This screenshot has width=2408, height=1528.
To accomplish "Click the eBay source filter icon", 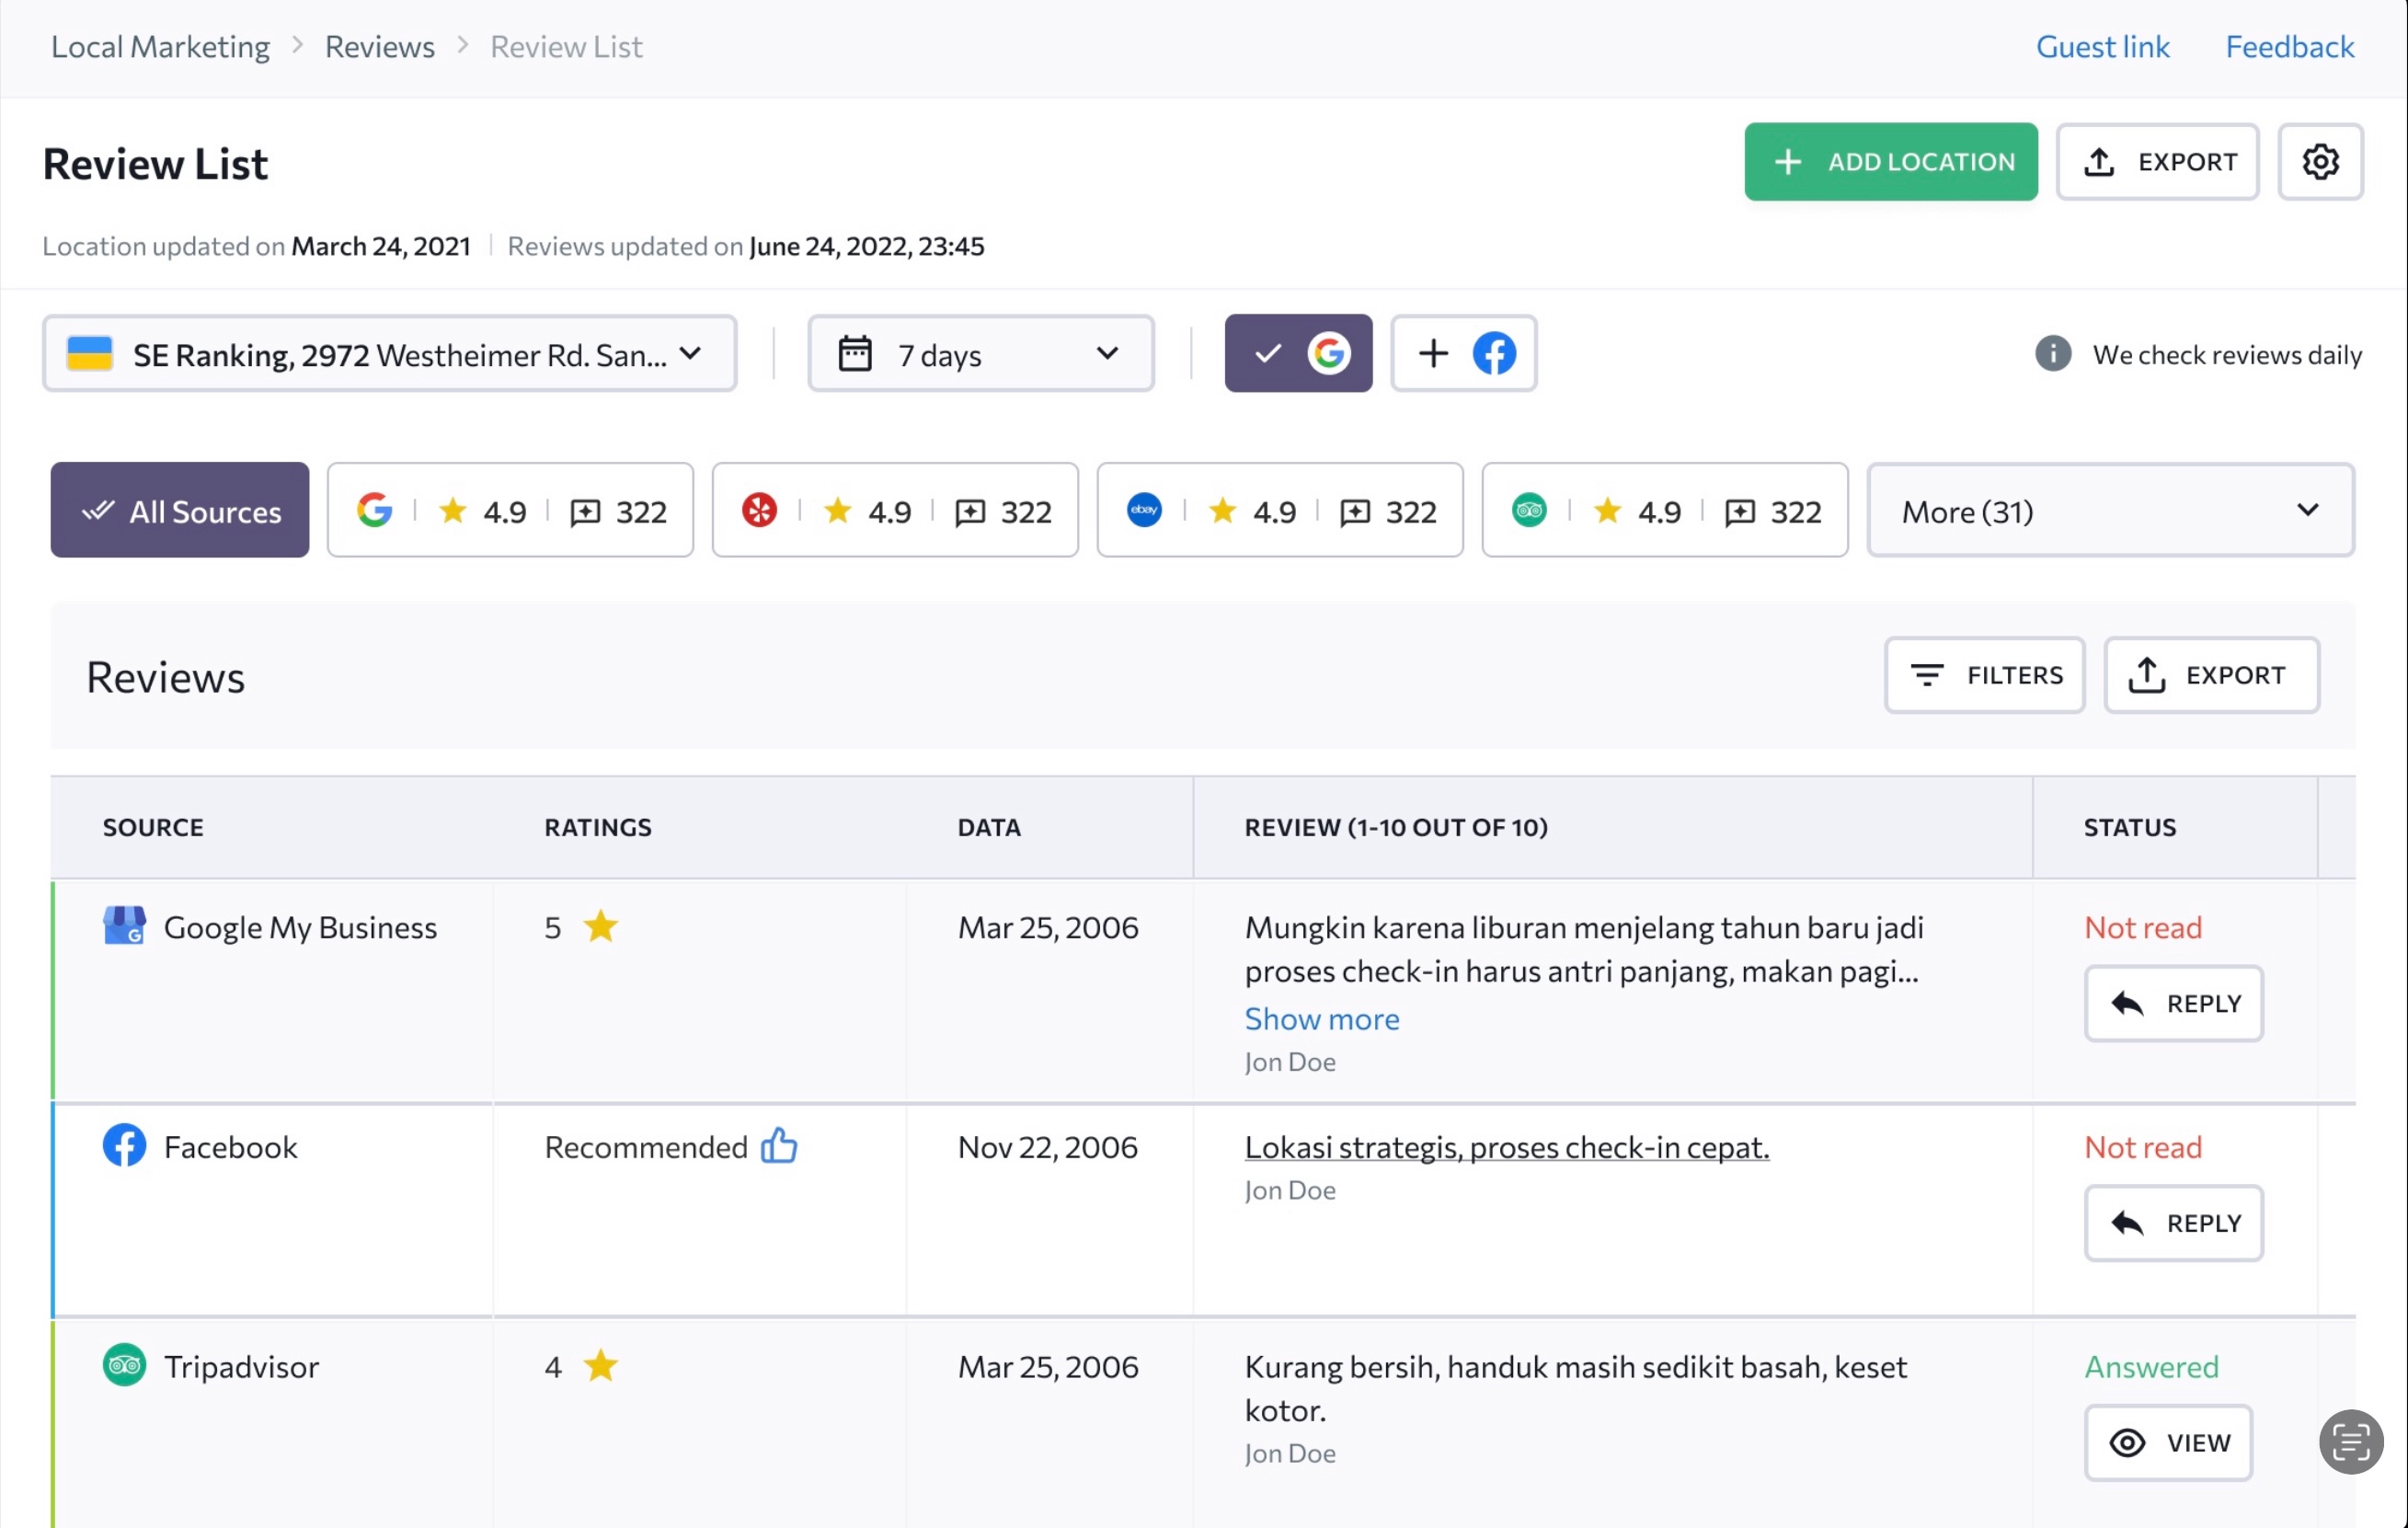I will 1143,510.
